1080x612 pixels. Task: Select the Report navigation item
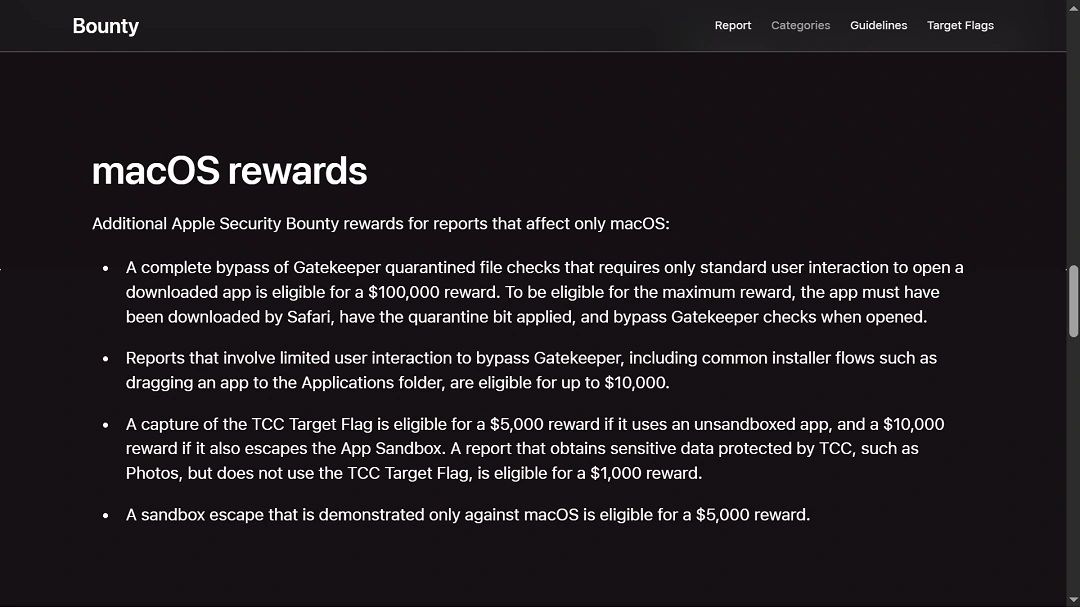733,25
